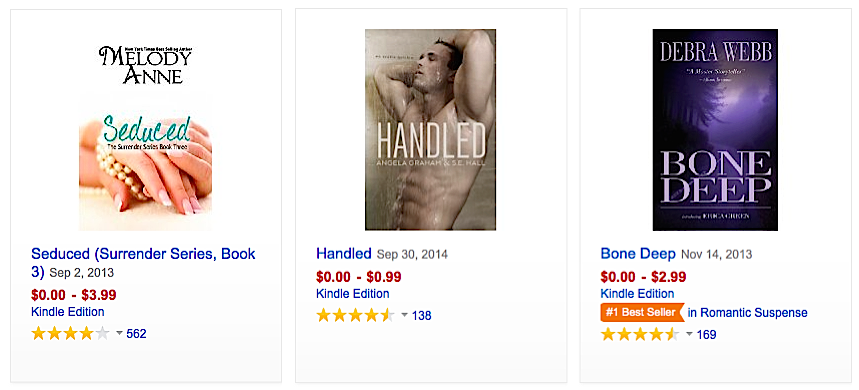
Task: View the 562 customer reviews
Action: point(136,334)
